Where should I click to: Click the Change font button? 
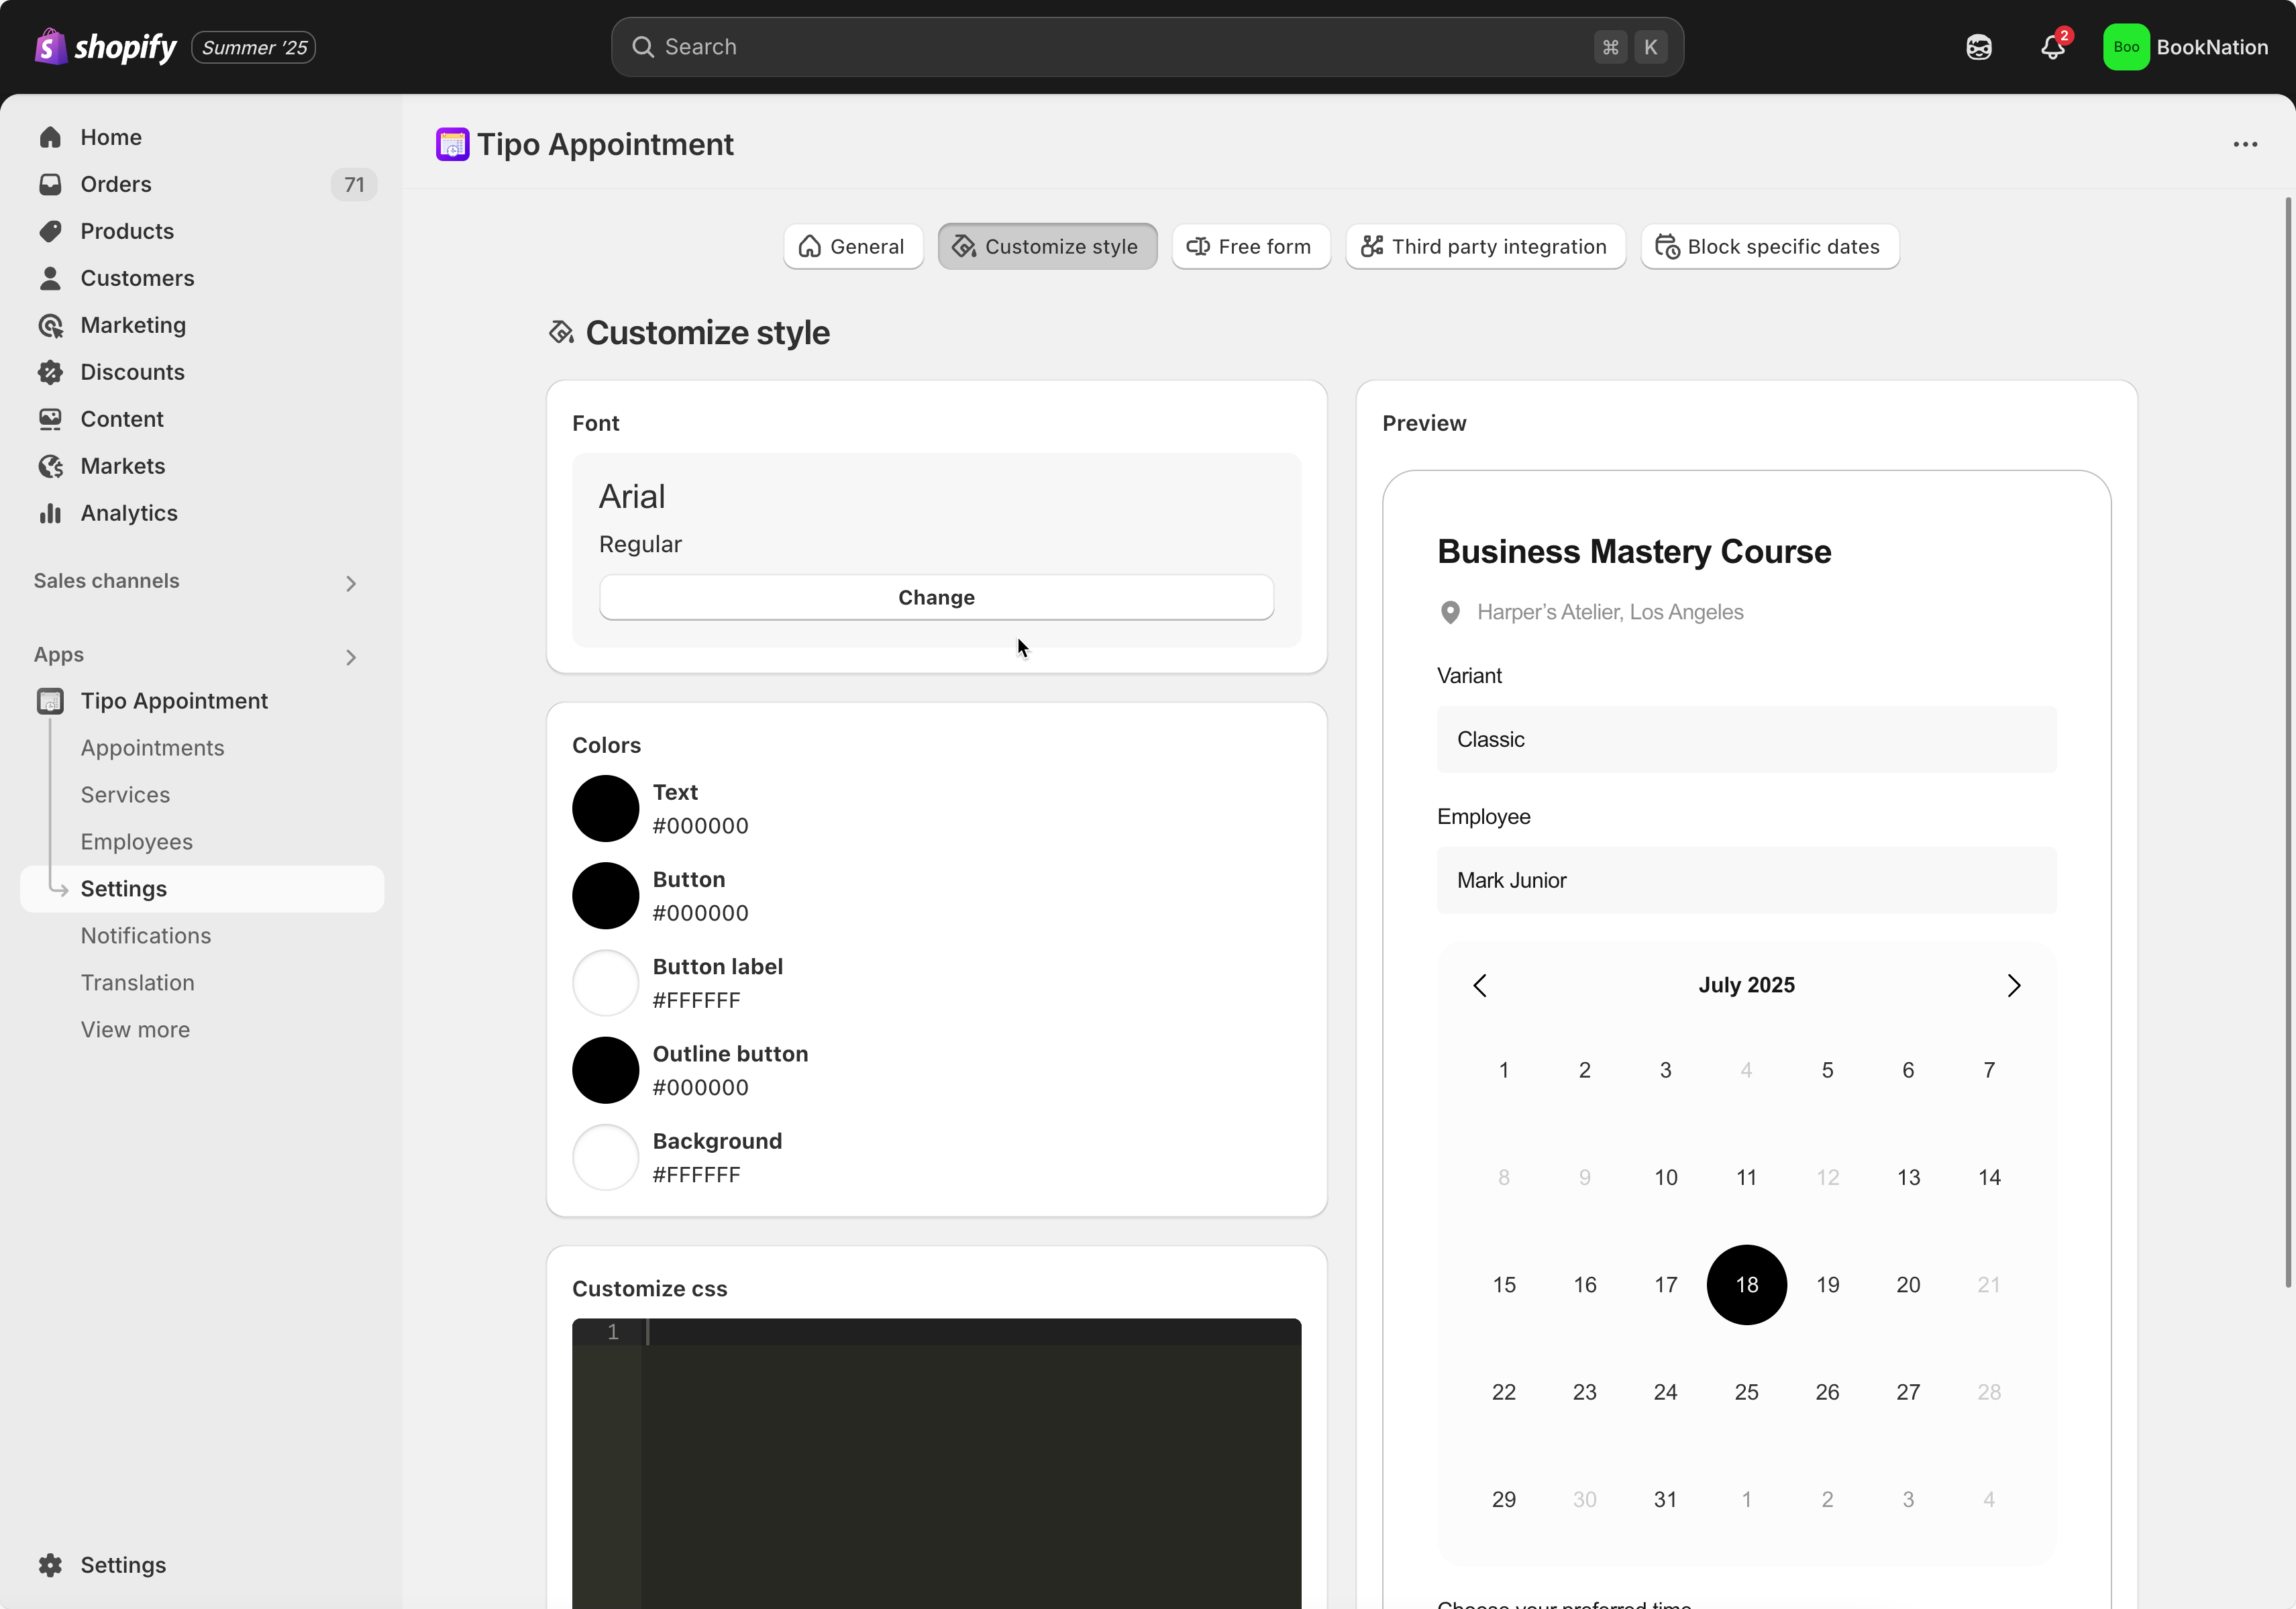coord(935,597)
